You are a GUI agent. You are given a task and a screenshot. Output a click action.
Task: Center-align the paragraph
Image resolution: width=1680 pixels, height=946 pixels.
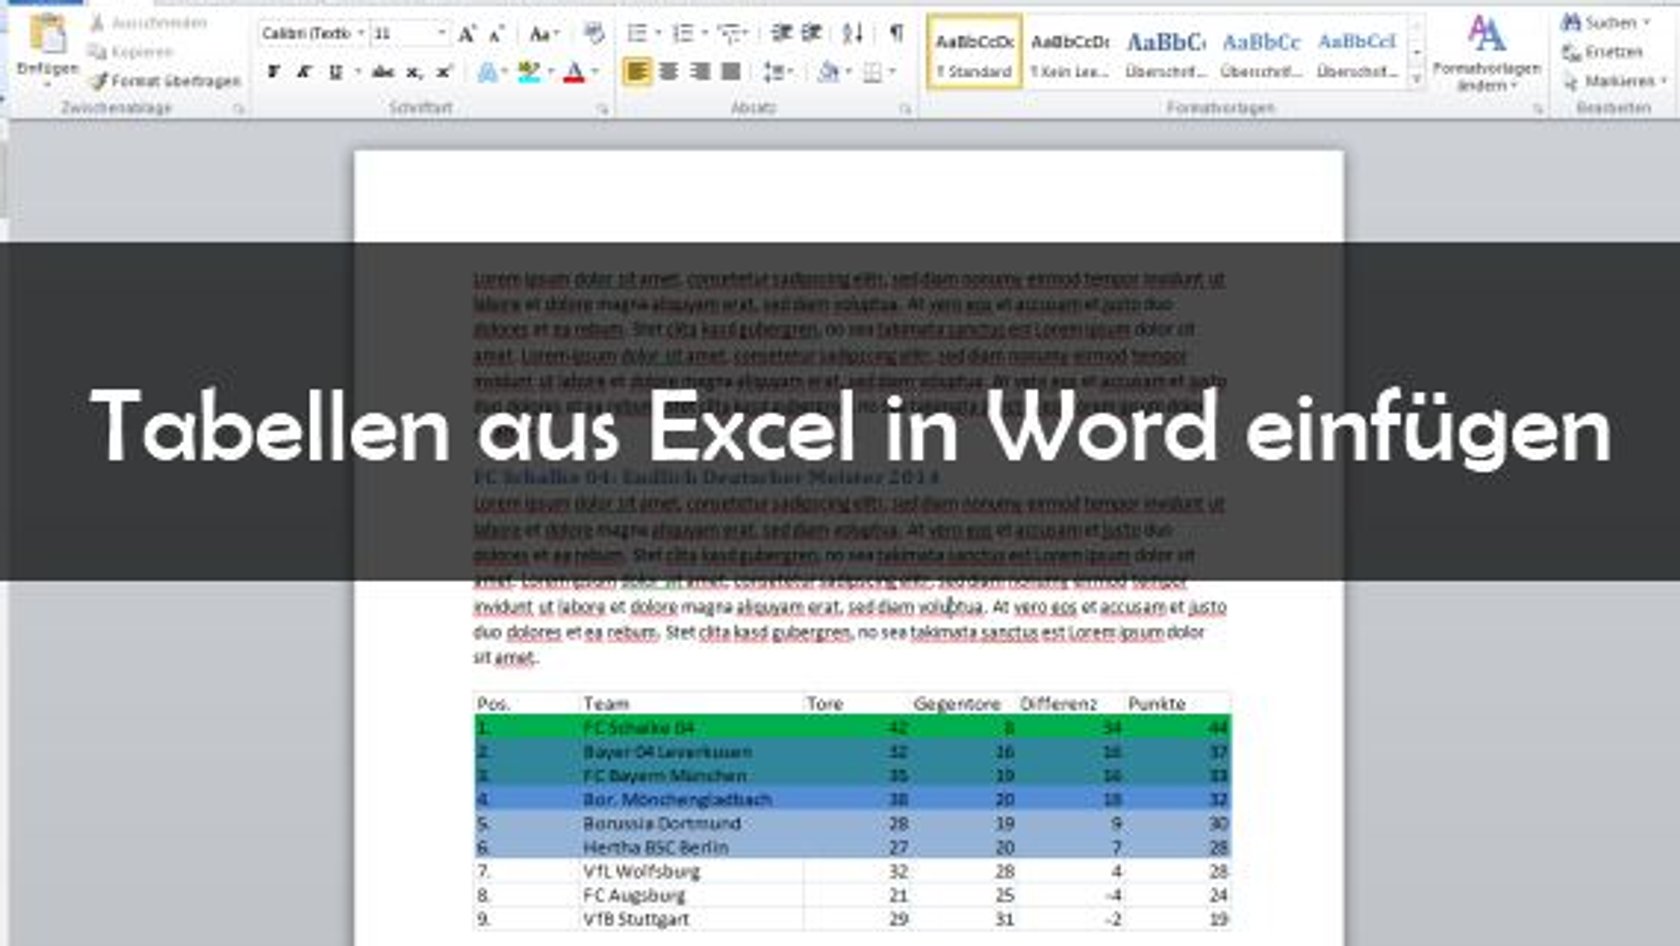coord(668,72)
